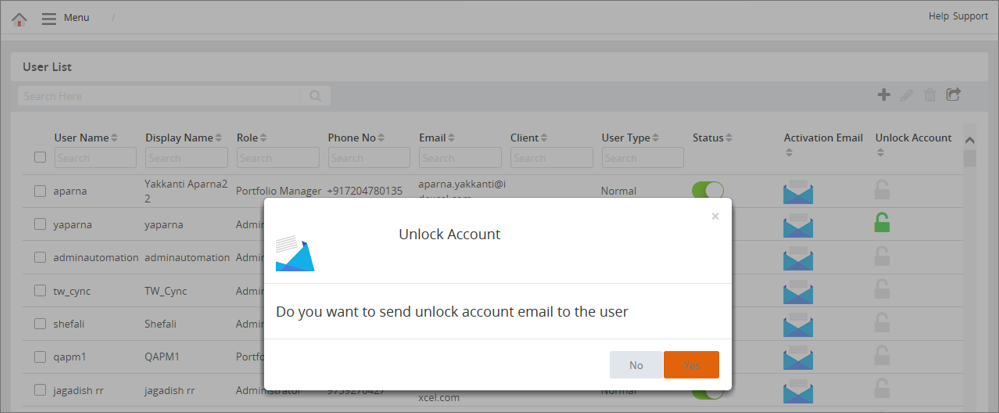This screenshot has height=413, width=999.
Task: Open the hamburger Menu icon
Action: coord(49,18)
